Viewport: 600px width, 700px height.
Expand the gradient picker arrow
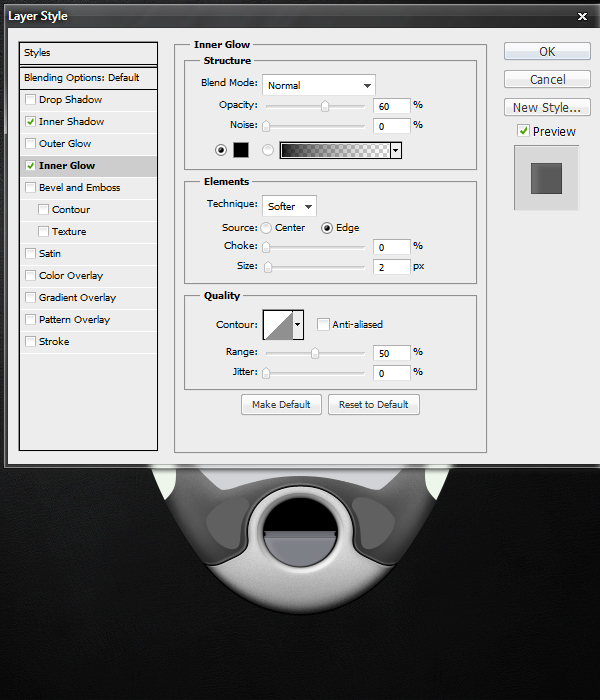tap(396, 150)
